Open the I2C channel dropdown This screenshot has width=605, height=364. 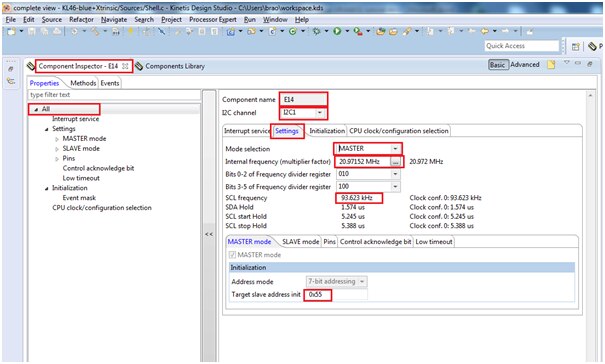319,113
